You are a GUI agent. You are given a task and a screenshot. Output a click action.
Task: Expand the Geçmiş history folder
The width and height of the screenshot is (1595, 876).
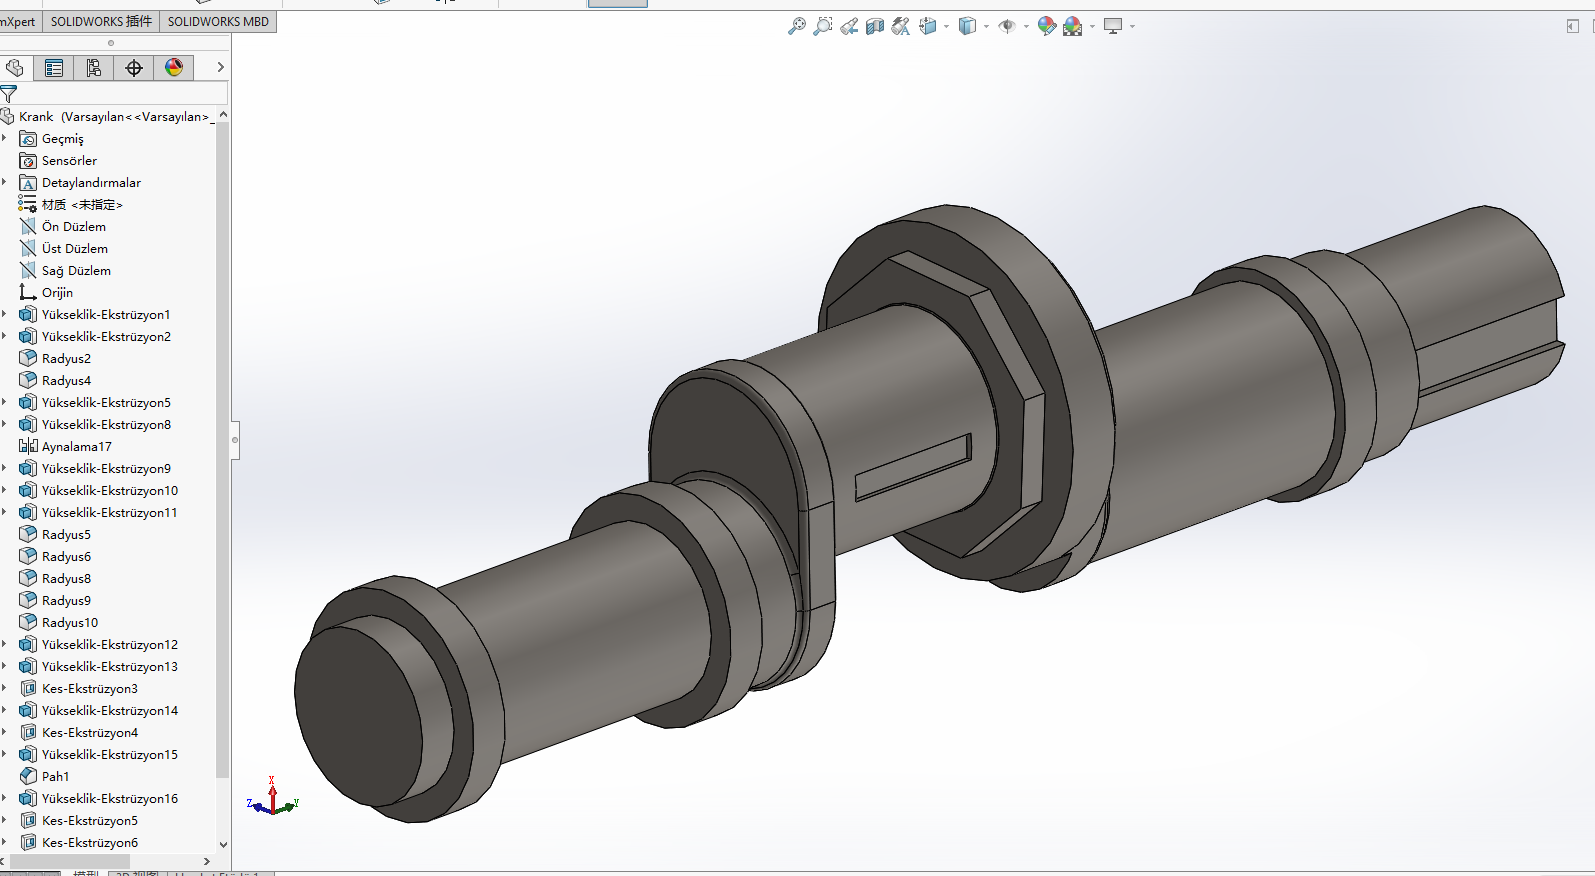click(4, 138)
